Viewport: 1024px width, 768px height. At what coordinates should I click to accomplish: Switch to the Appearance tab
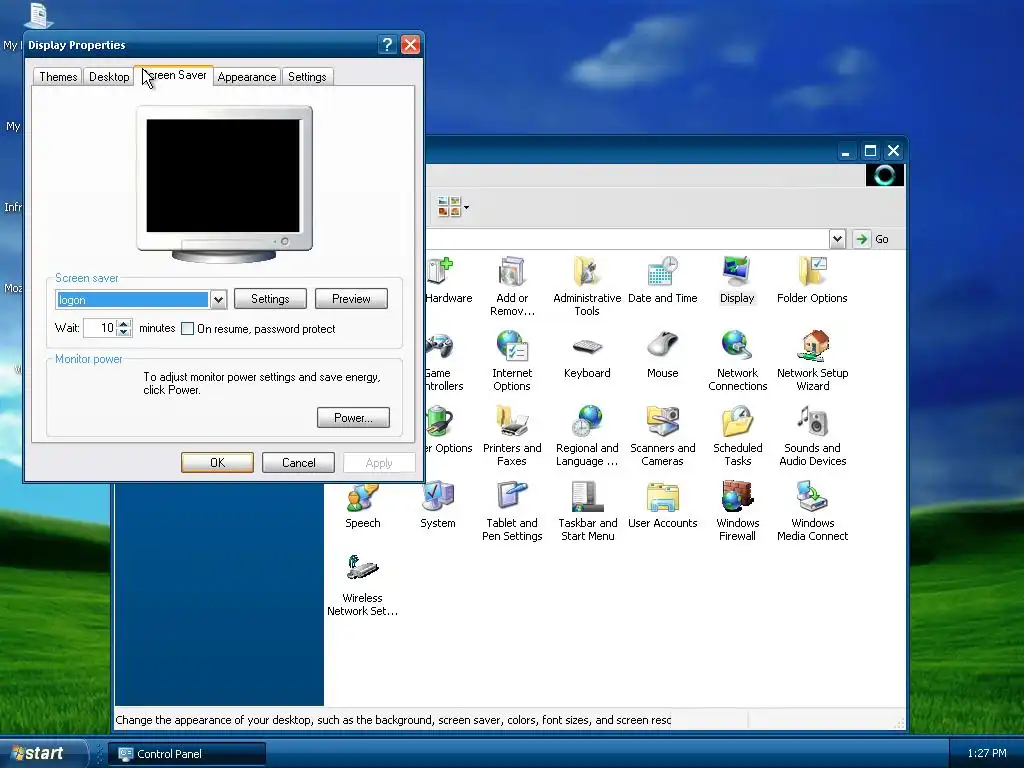point(247,77)
